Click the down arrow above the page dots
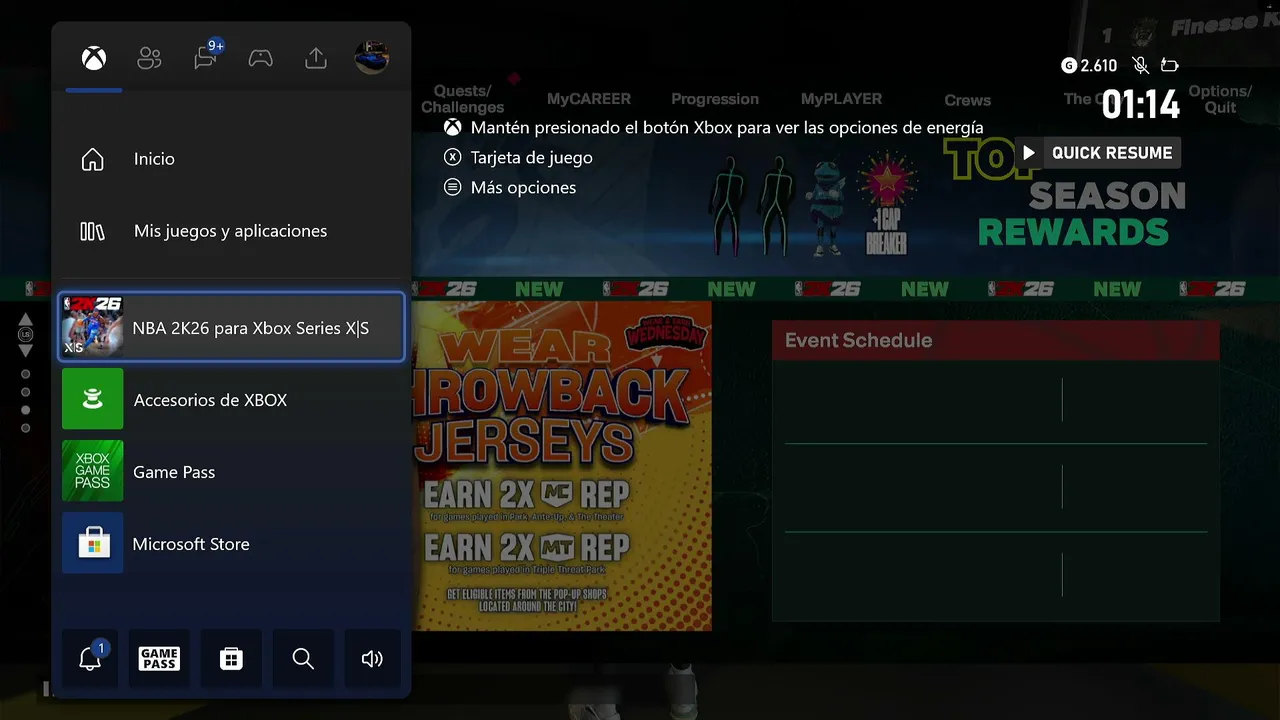 coord(26,351)
